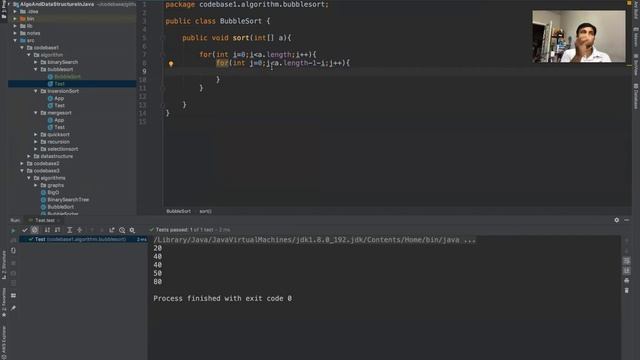The height and width of the screenshot is (360, 640).
Task: Click the JDK path line in console
Action: pos(314,240)
